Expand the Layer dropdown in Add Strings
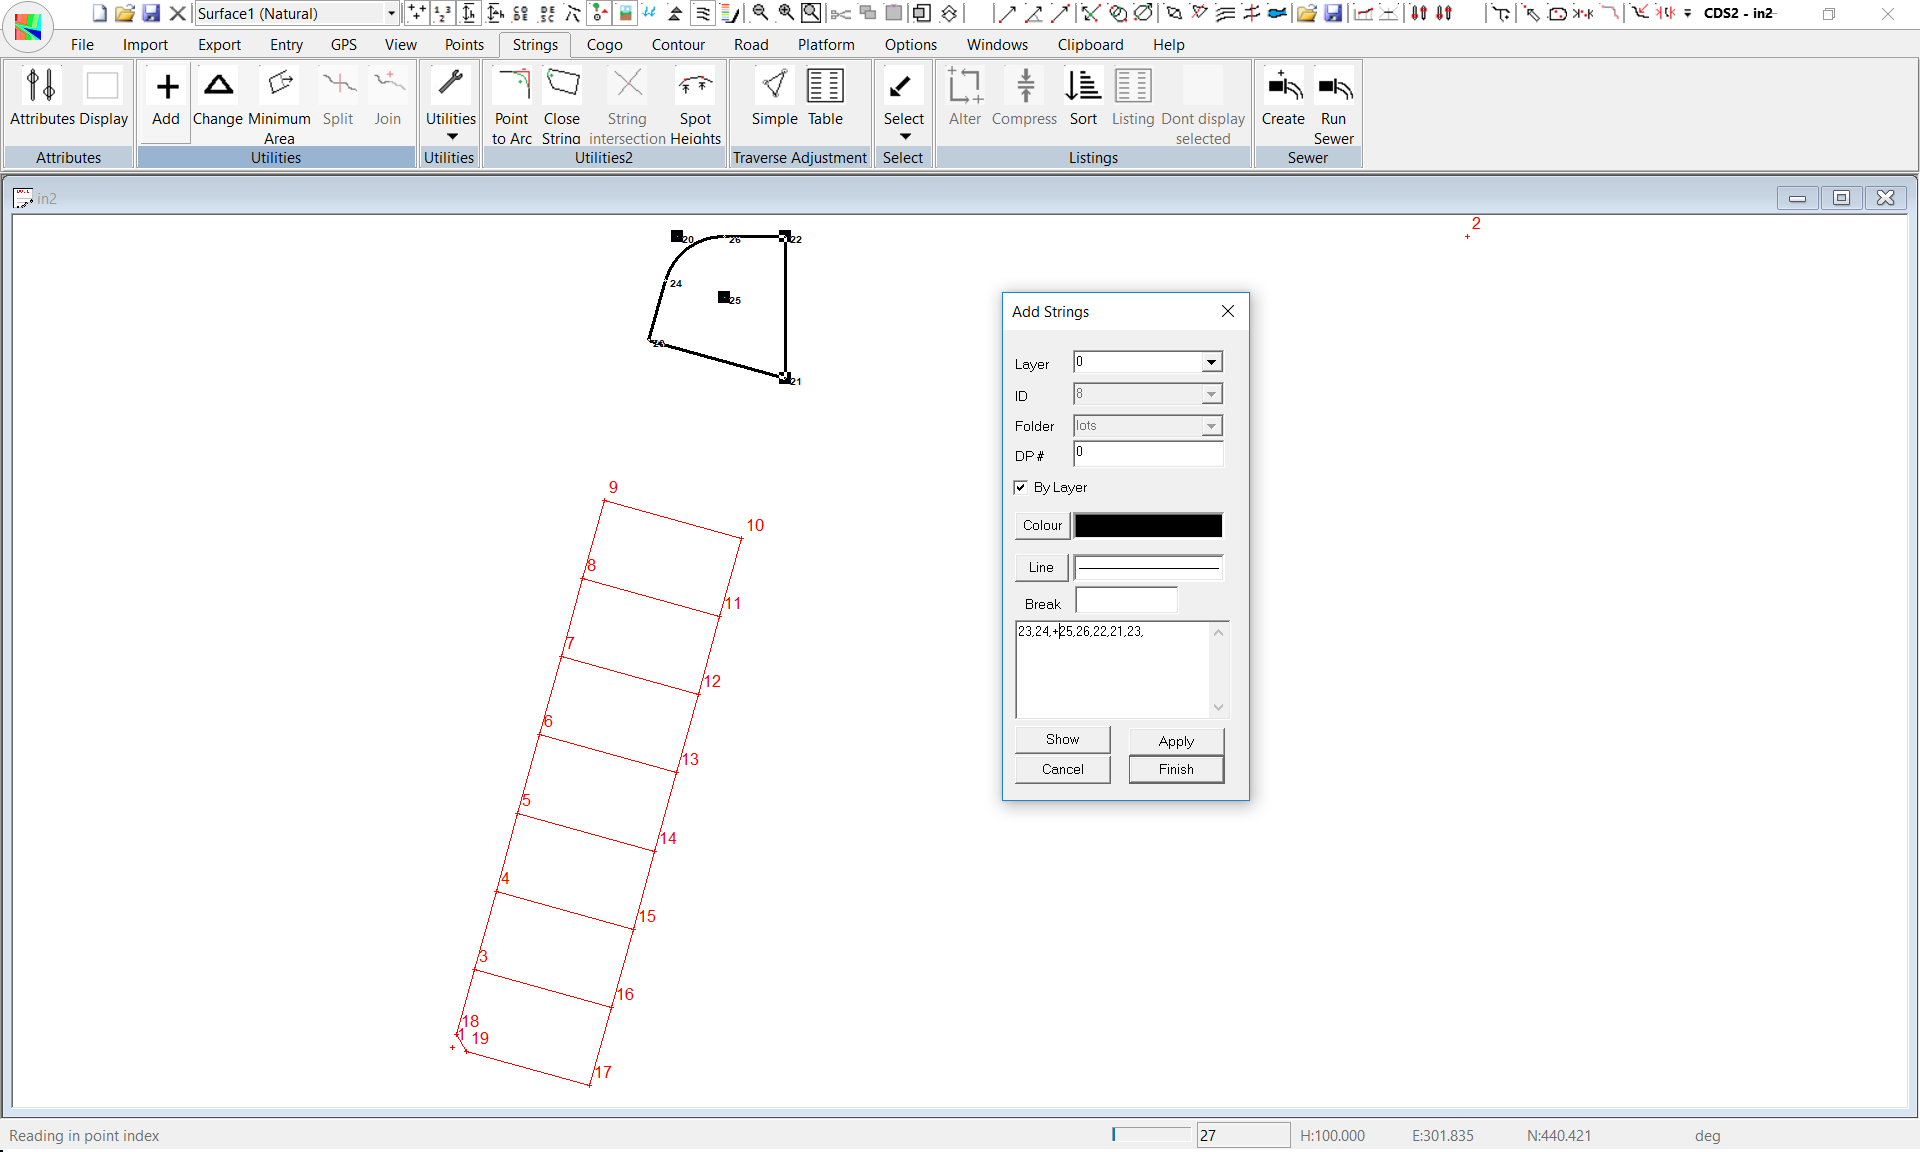Screen dimensions: 1920x1152 1211,362
